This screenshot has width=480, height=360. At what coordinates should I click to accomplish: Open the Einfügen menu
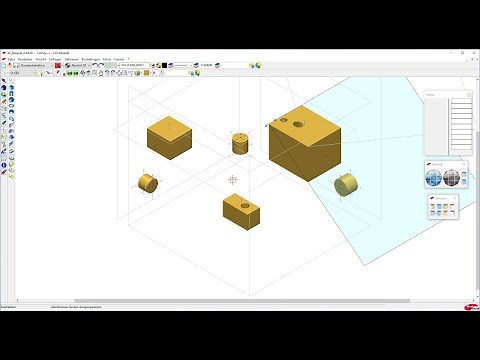55,59
